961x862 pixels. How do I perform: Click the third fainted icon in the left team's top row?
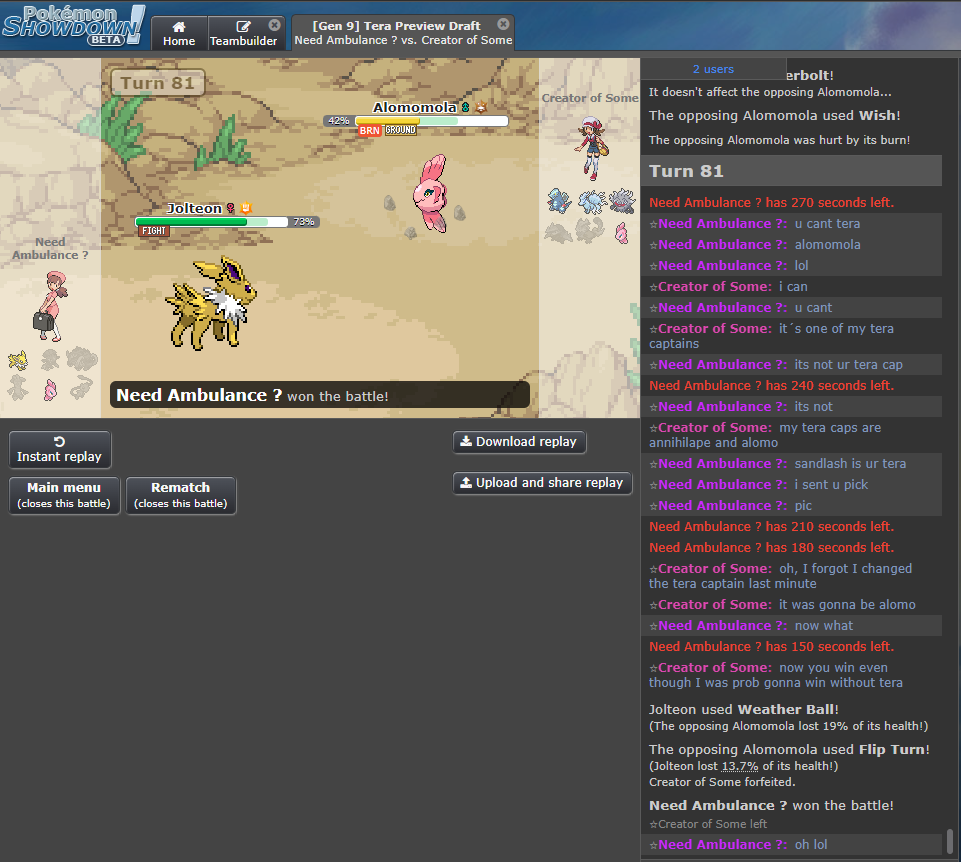click(x=82, y=360)
